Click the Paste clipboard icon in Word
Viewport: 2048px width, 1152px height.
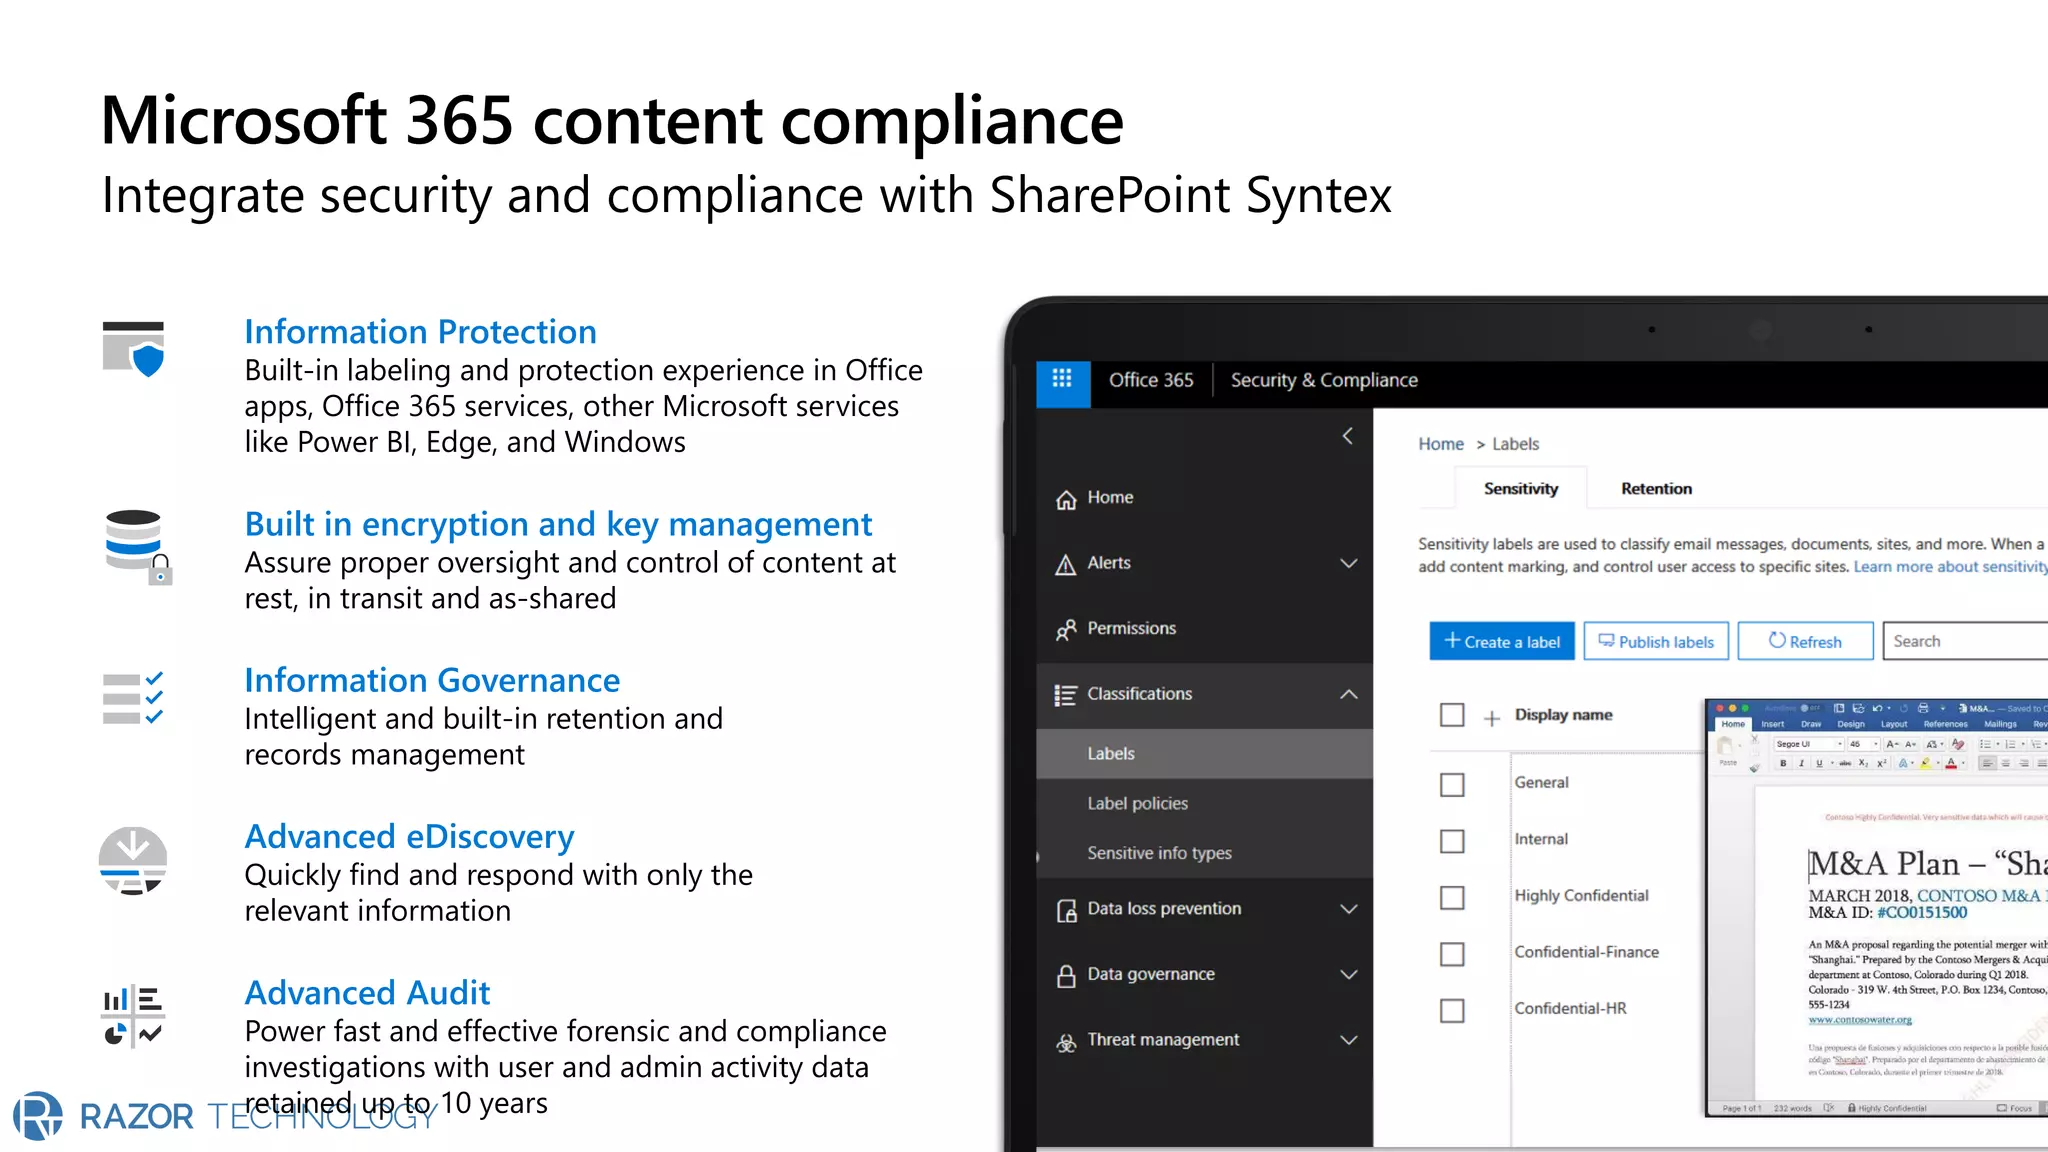[x=1726, y=748]
